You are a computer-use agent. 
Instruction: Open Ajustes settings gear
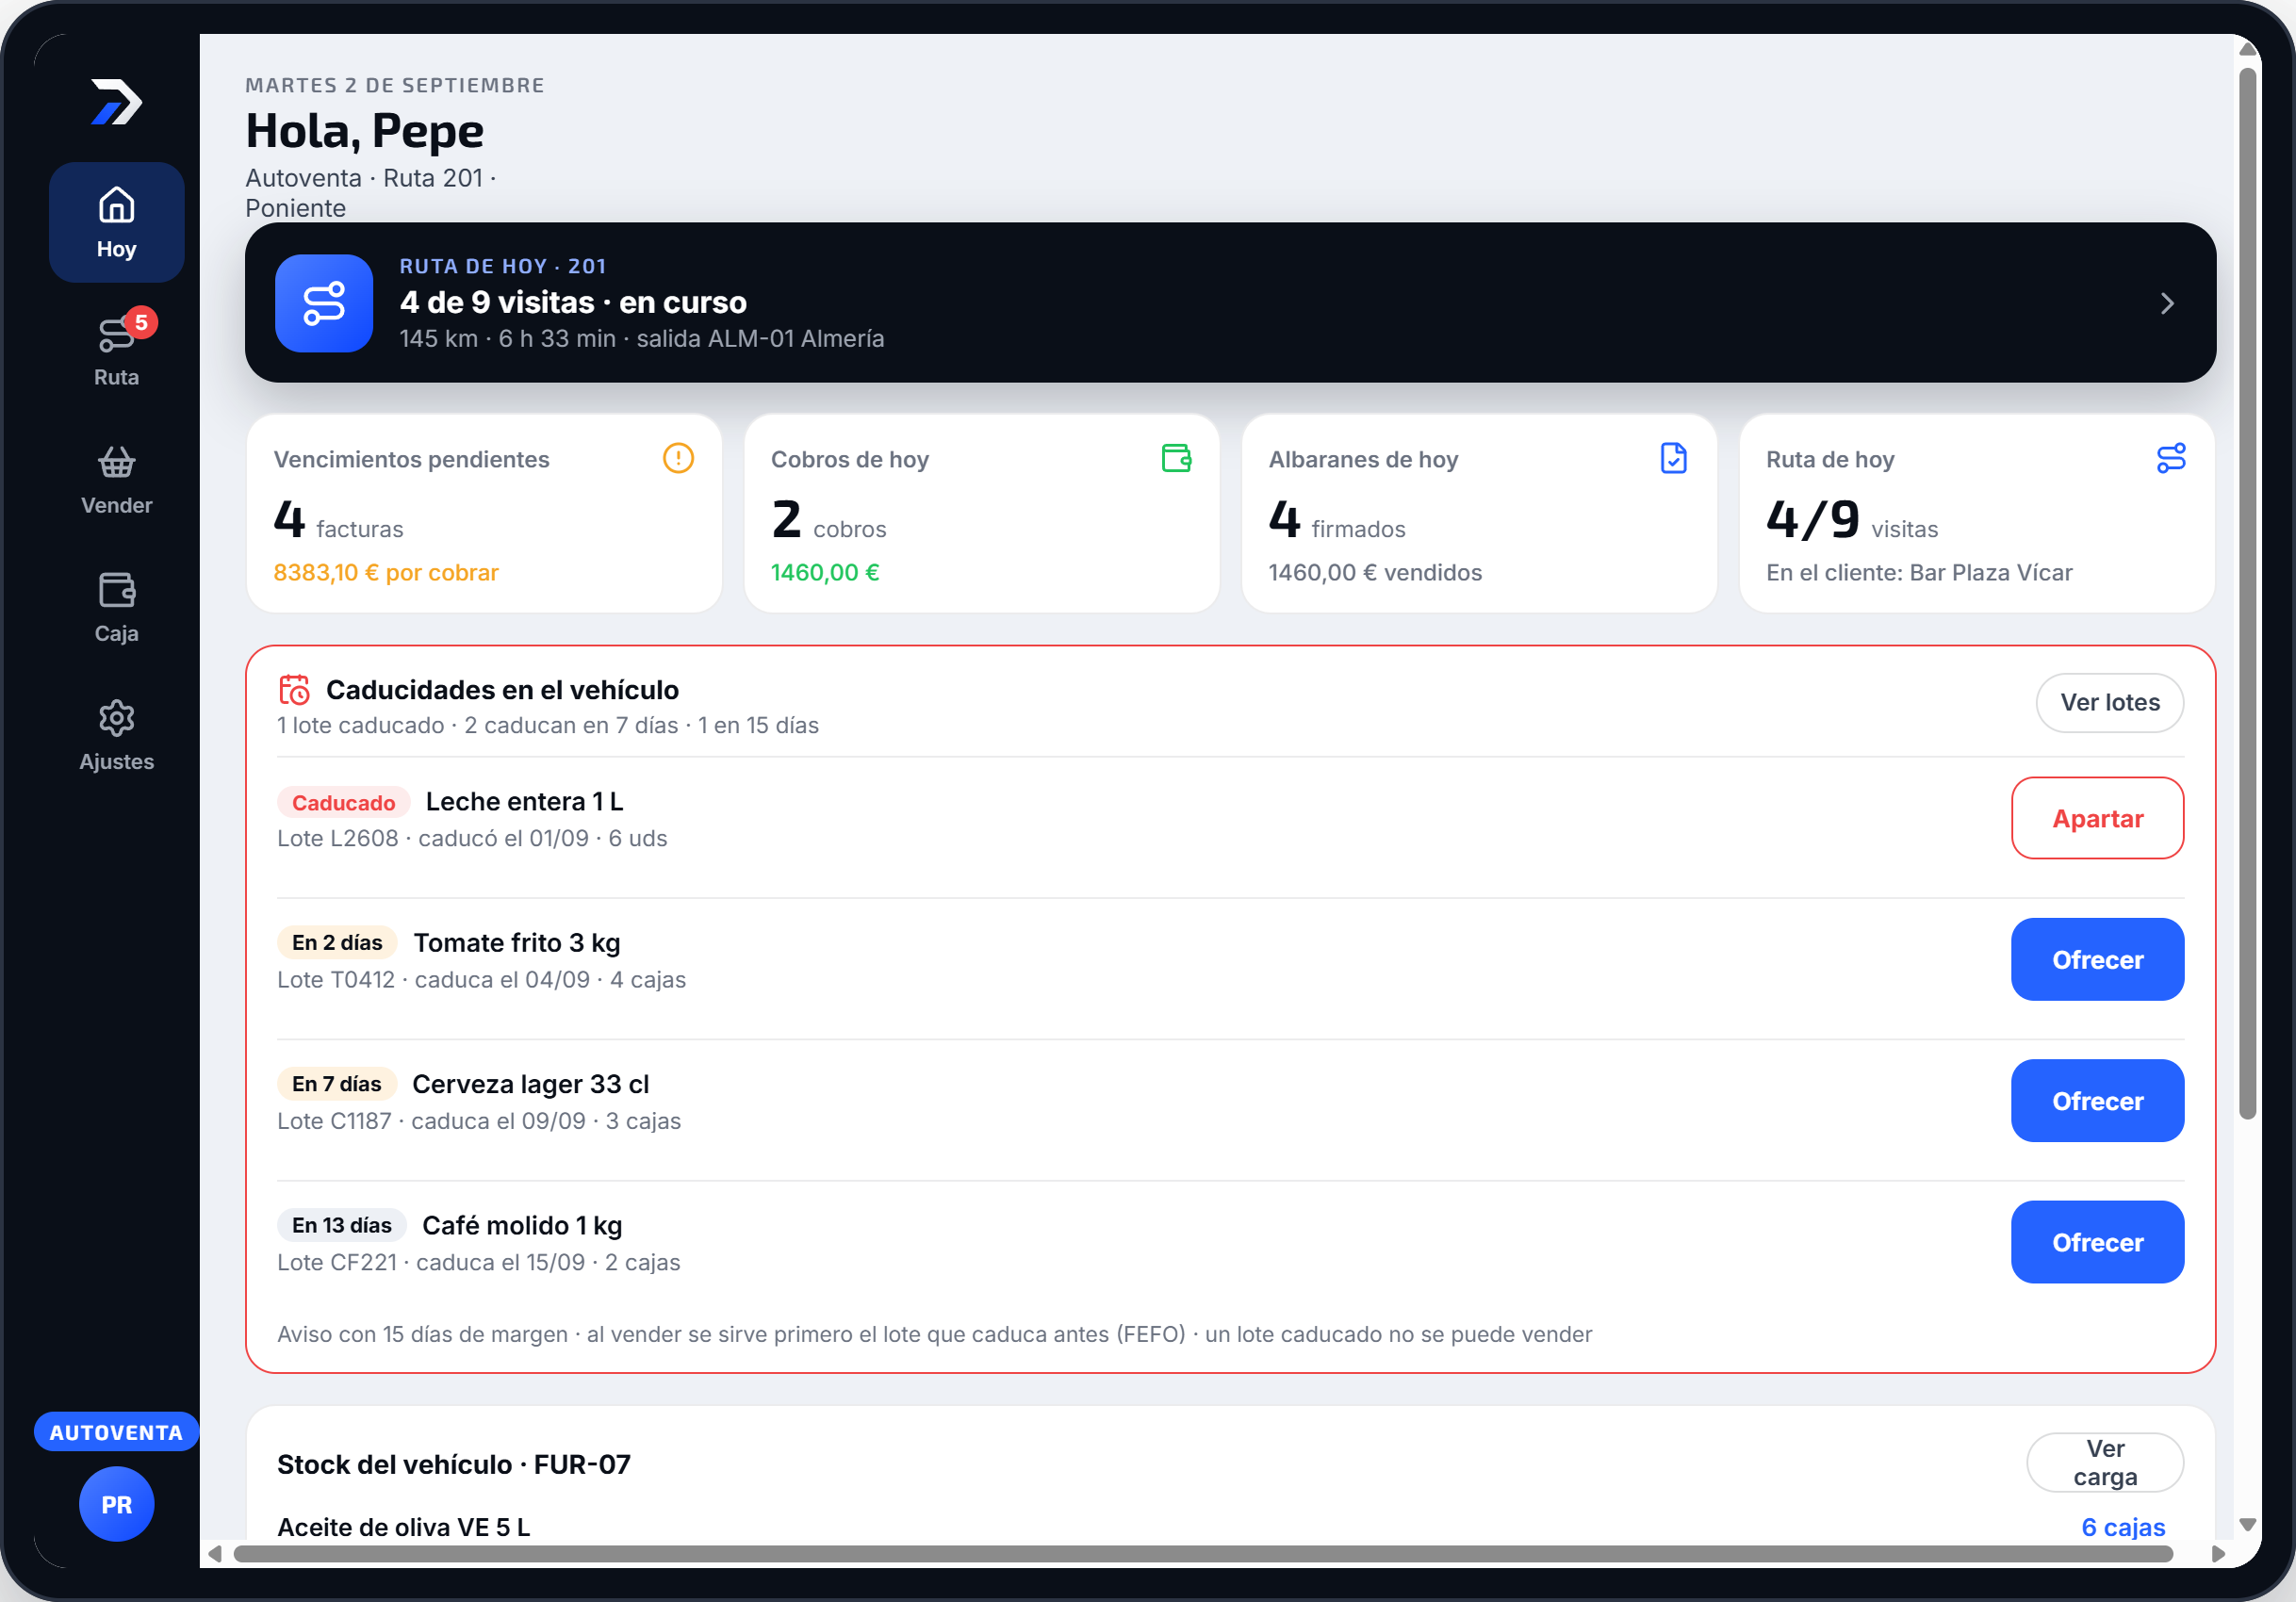pyautogui.click(x=116, y=735)
